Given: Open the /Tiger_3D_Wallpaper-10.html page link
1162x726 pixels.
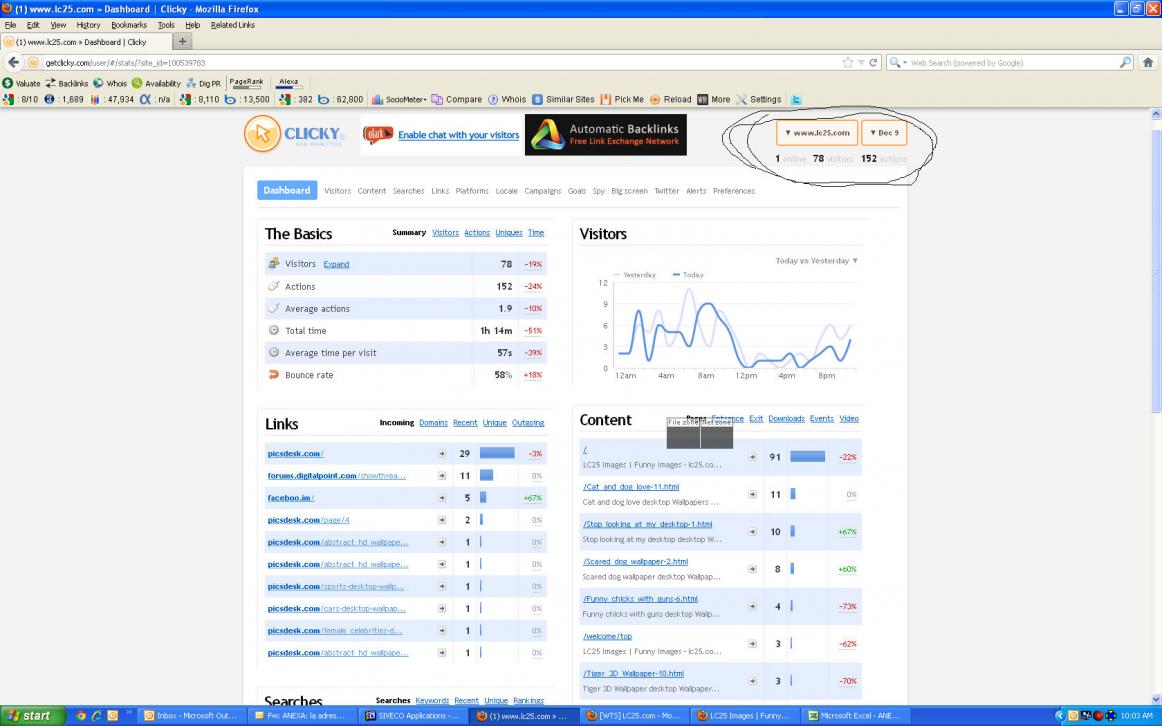Looking at the screenshot, I should click(633, 673).
